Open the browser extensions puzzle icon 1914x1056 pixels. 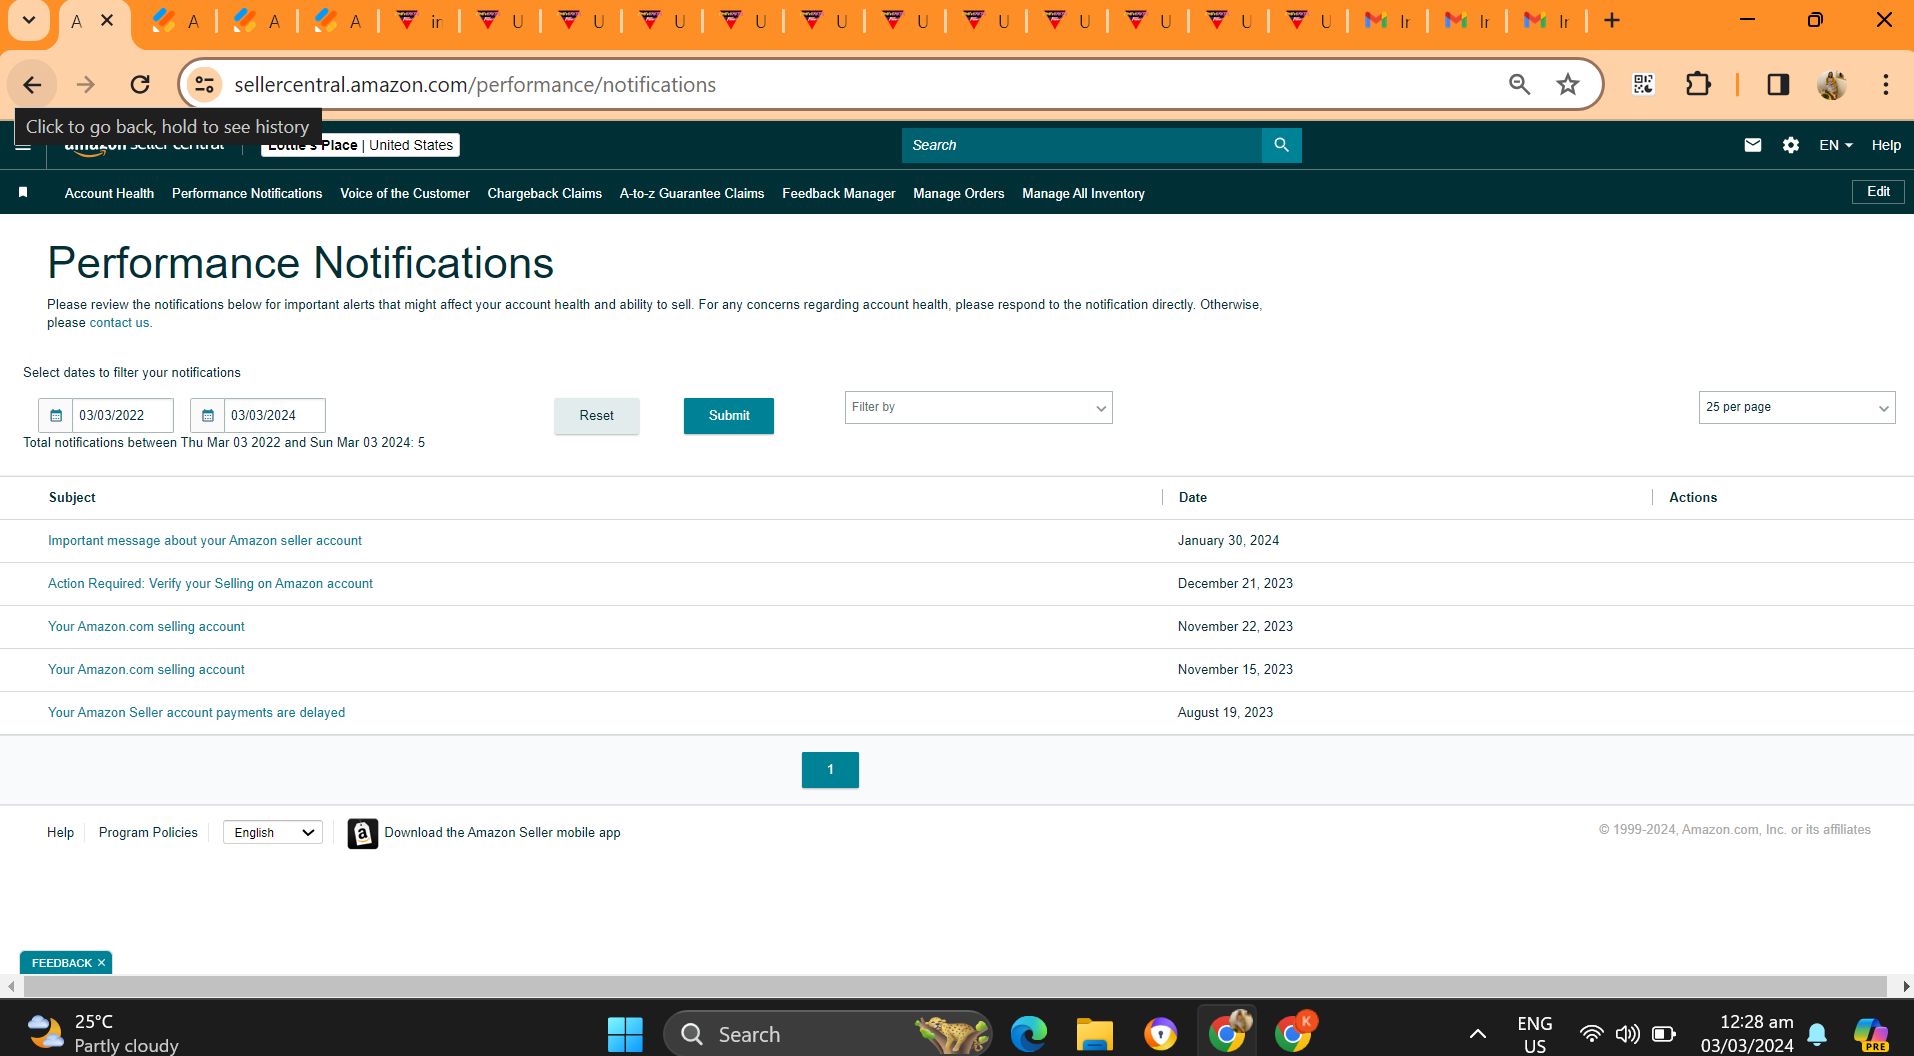pyautogui.click(x=1698, y=85)
